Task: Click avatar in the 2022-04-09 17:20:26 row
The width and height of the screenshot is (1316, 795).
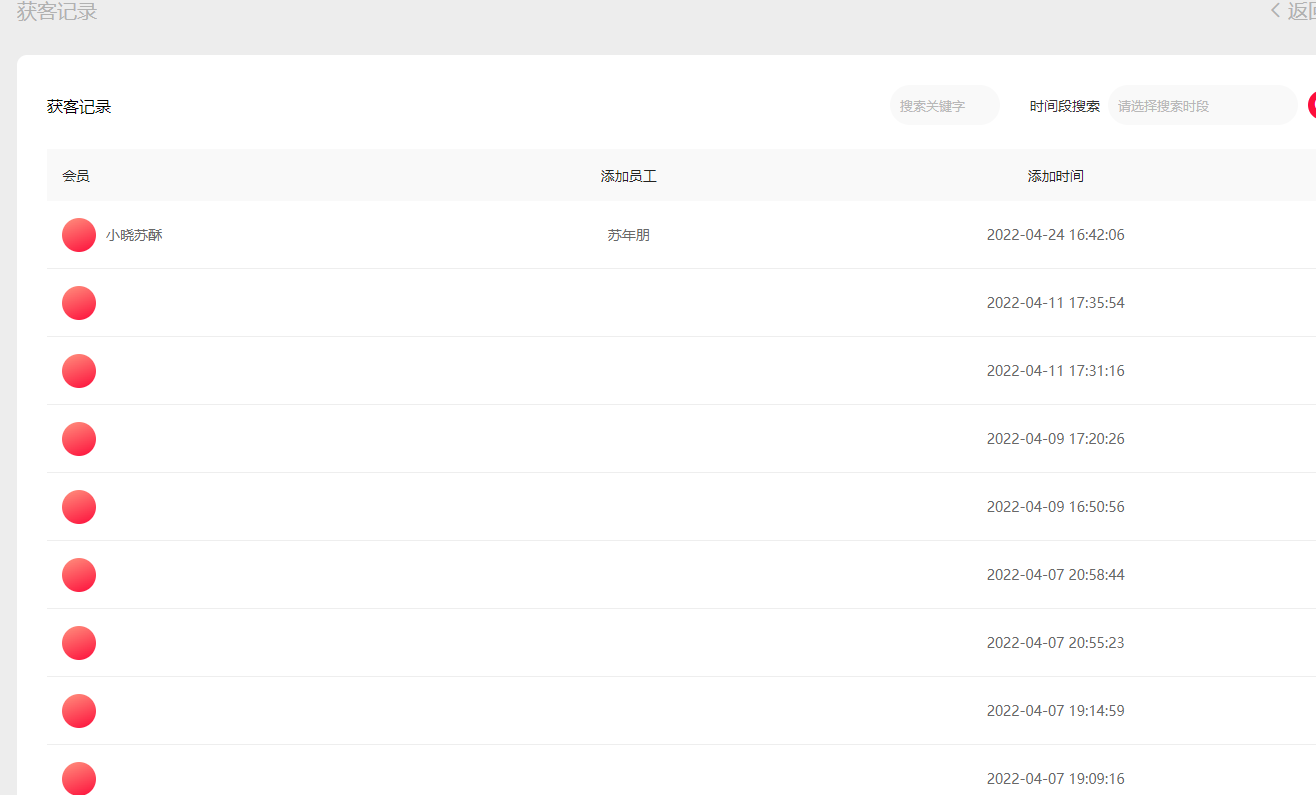Action: [x=79, y=439]
